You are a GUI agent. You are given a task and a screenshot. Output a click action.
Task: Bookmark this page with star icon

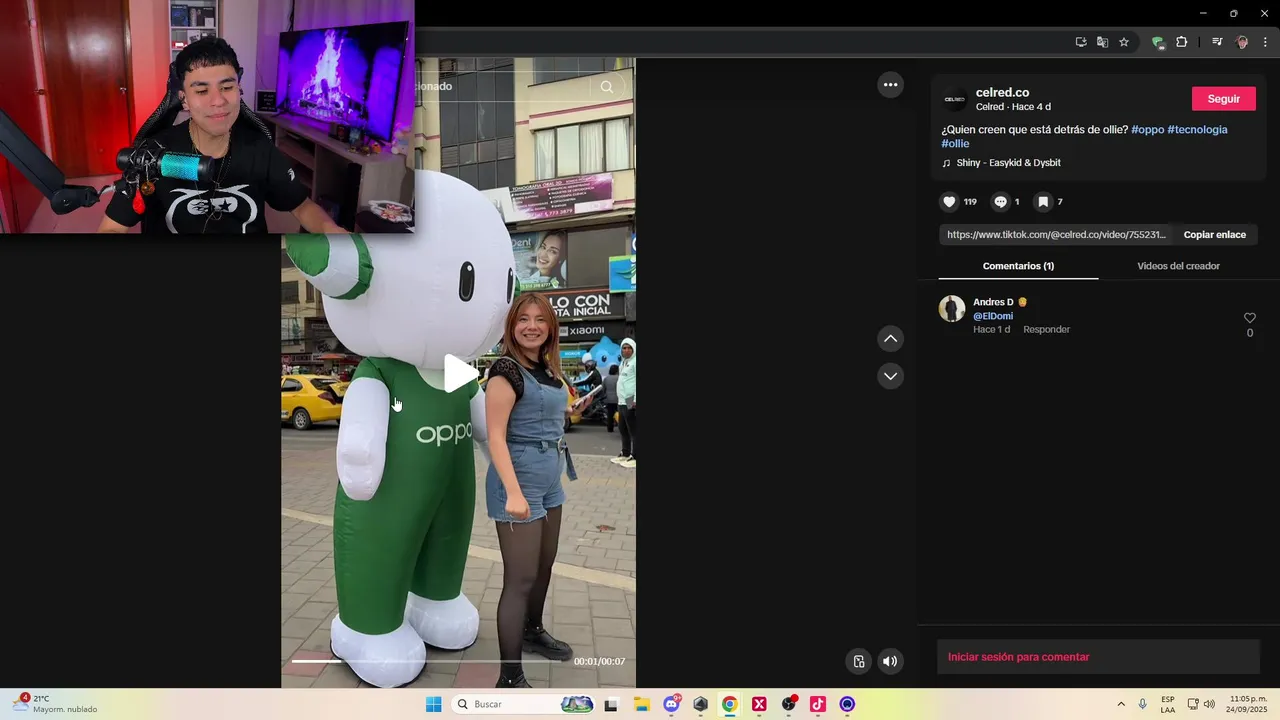click(1124, 42)
